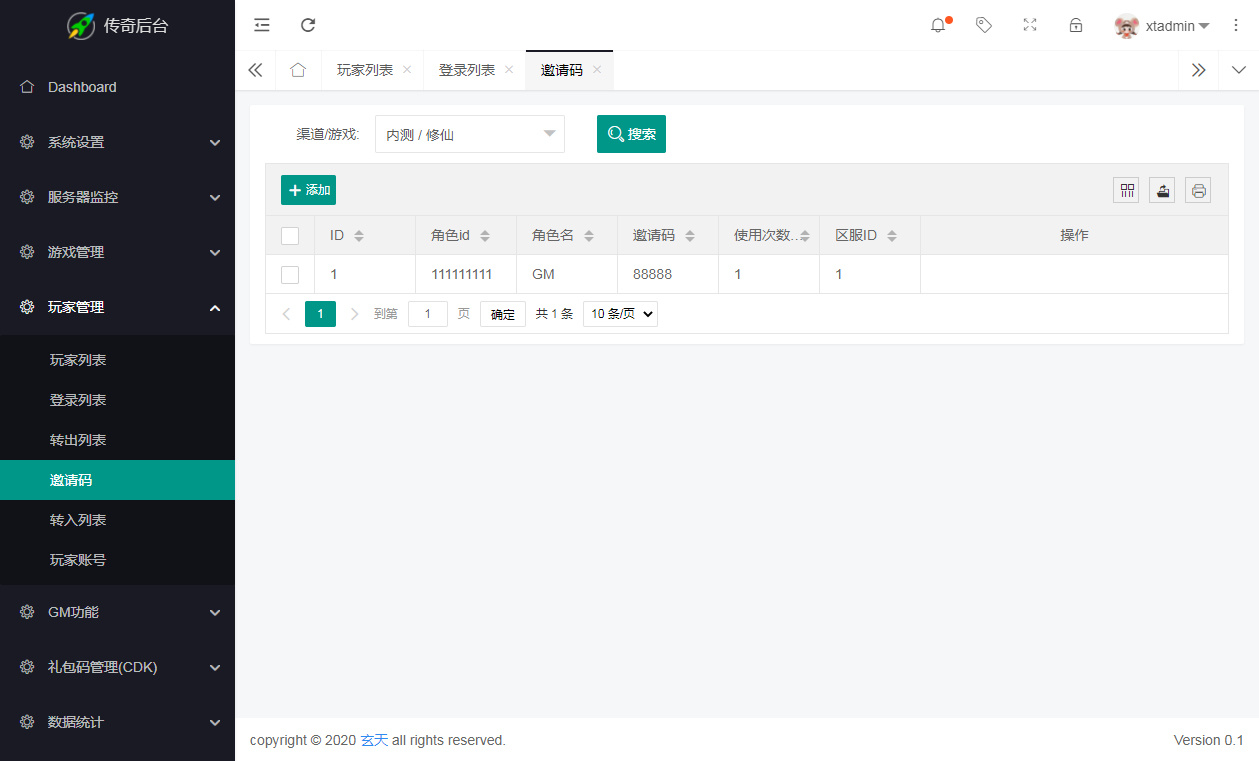Toggle the sidebar collapse icon
The height and width of the screenshot is (761, 1259).
point(261,25)
